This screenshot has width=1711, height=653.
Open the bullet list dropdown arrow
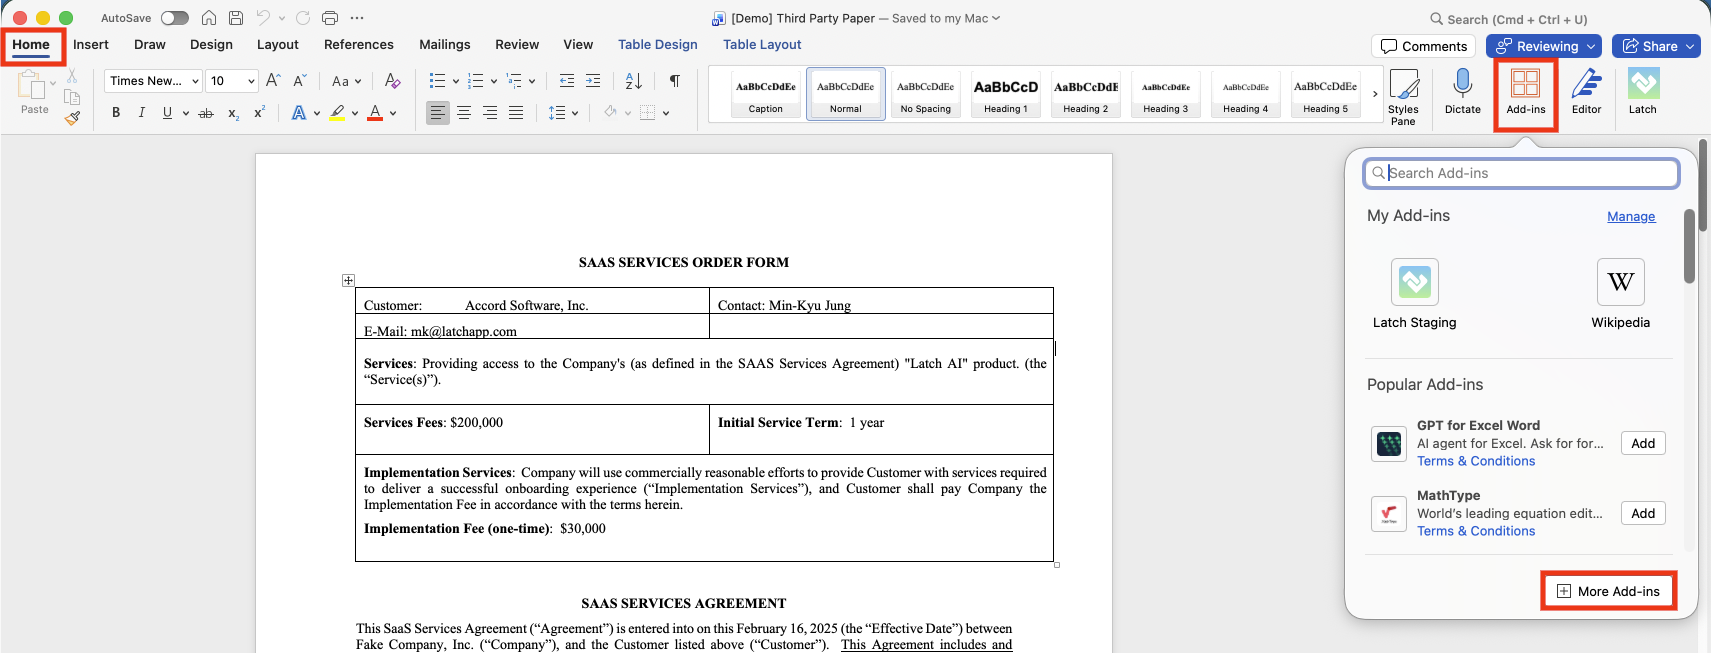pyautogui.click(x=456, y=81)
